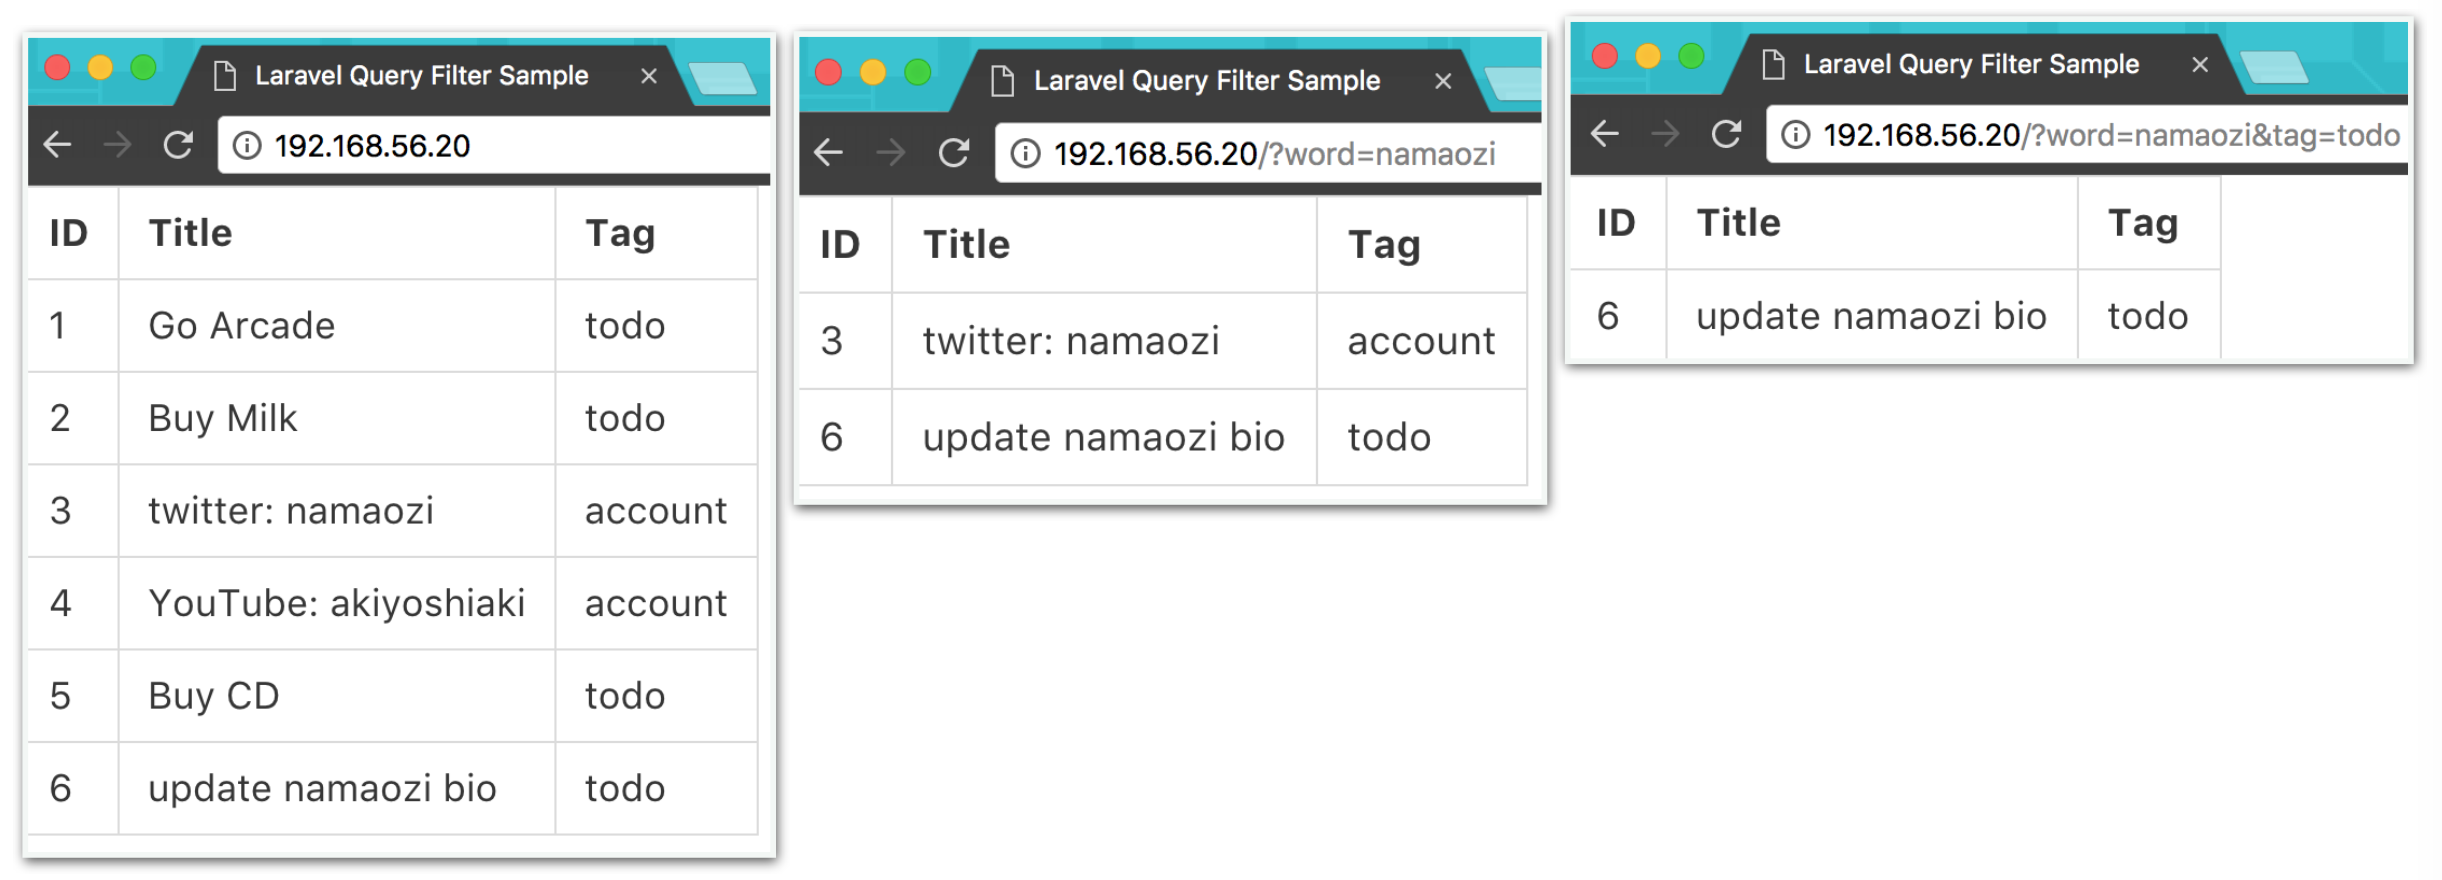Reload the page filtered by ?word=namaozi only

point(954,153)
